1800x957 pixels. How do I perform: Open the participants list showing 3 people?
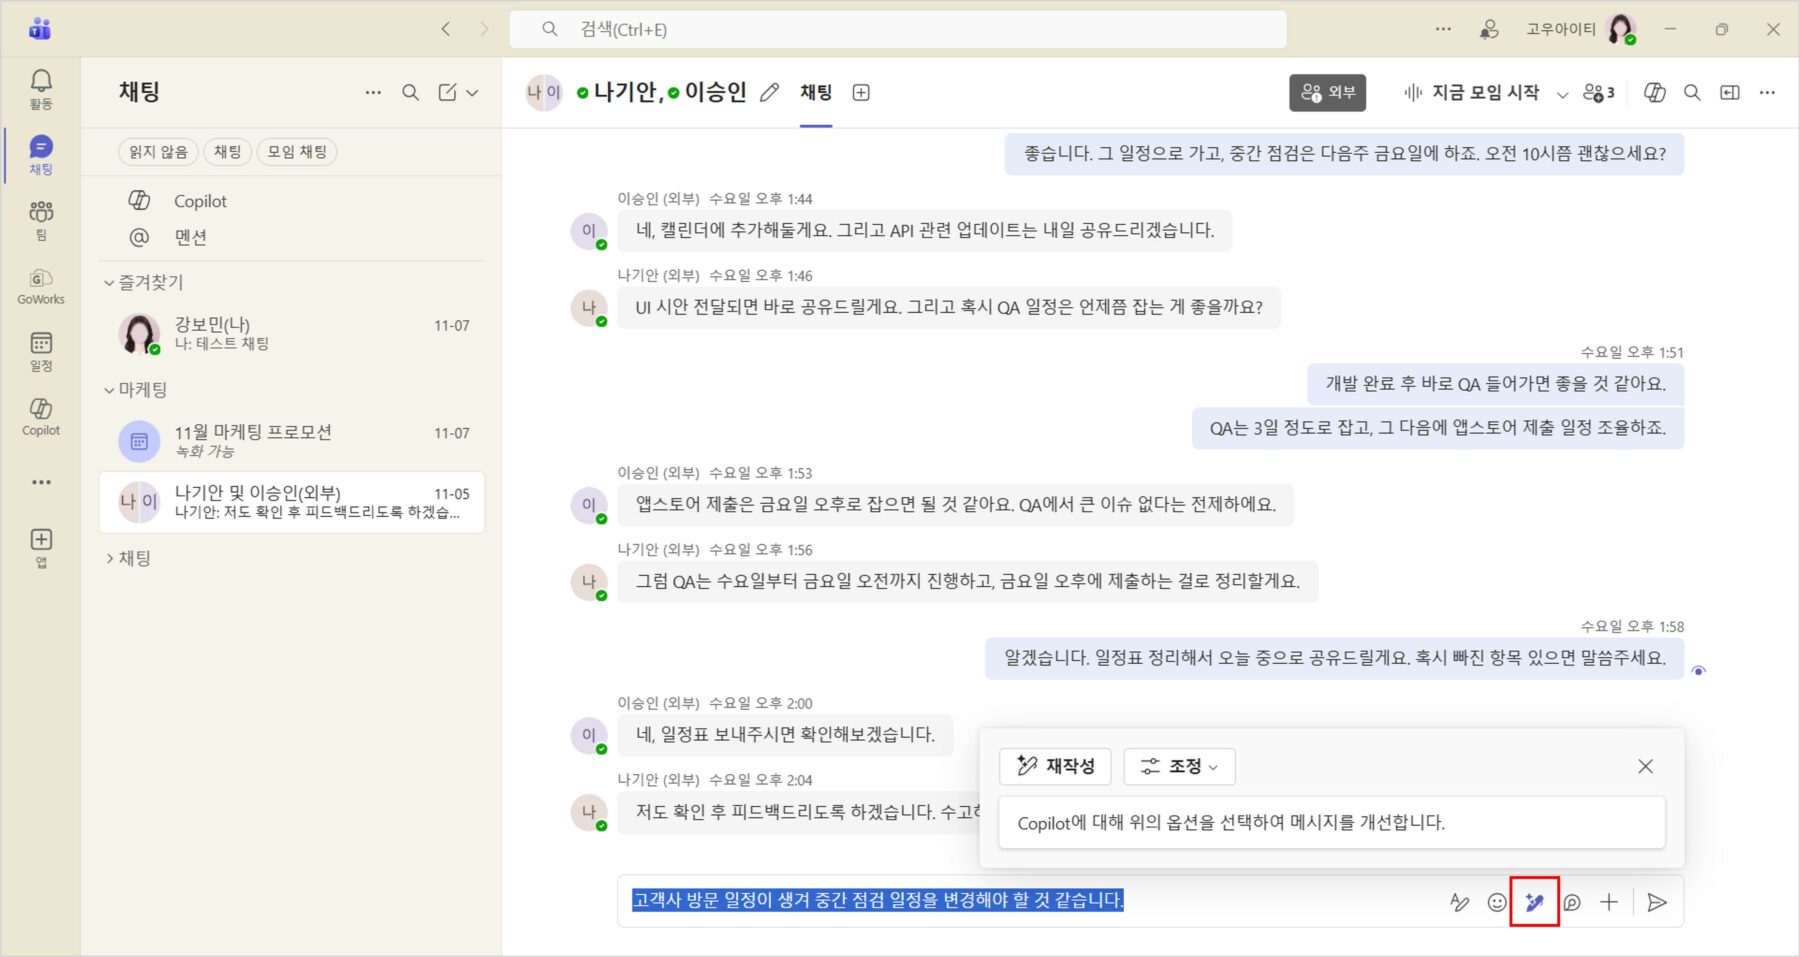click(1598, 93)
